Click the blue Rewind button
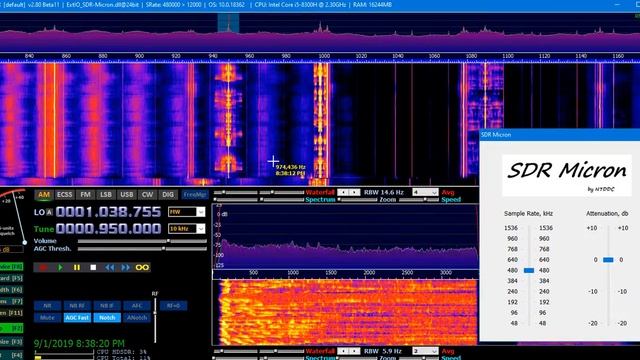Viewport: 640px width, 360px height. [109, 267]
